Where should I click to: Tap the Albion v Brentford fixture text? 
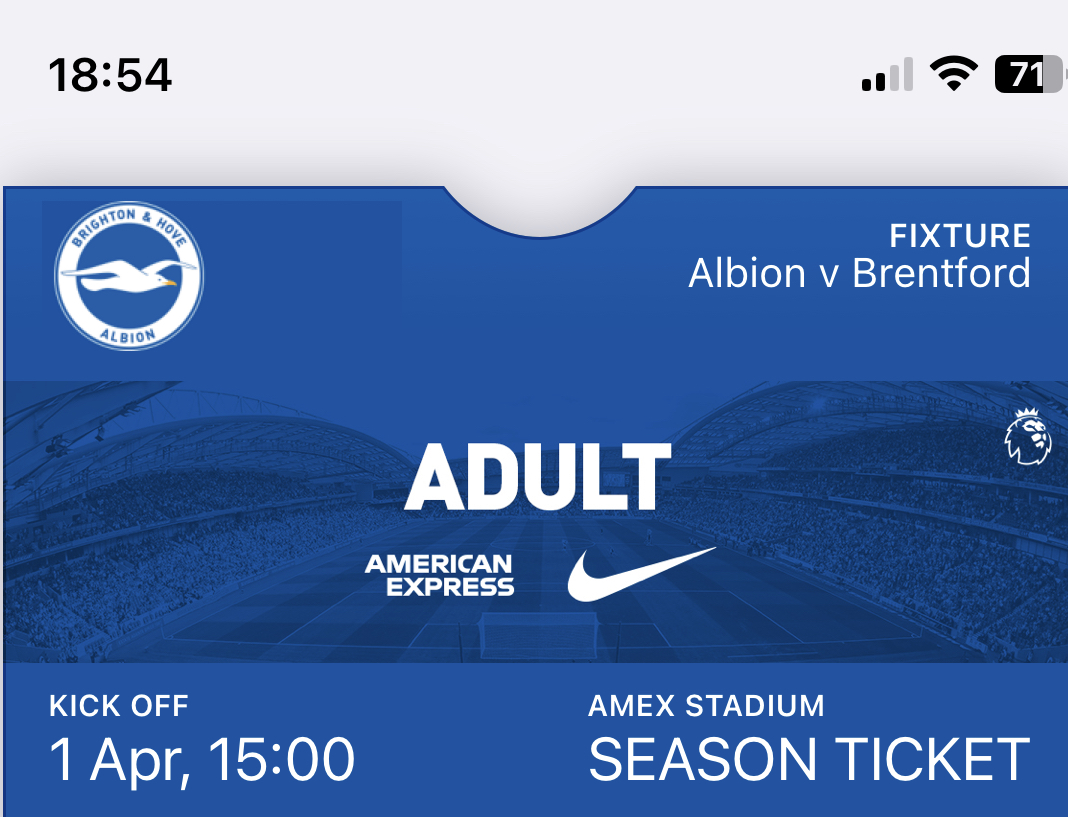tap(860, 273)
